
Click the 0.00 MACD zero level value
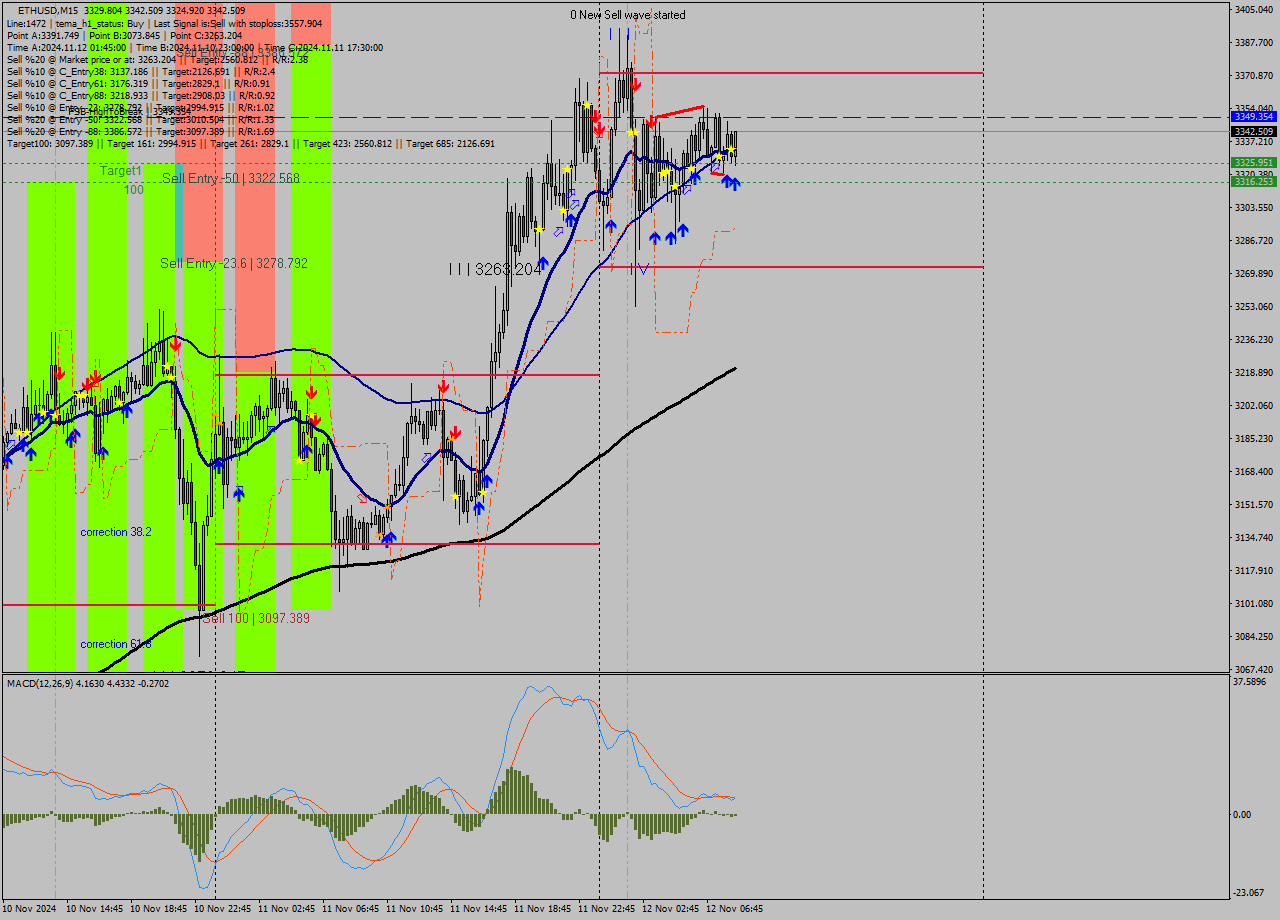(1243, 814)
